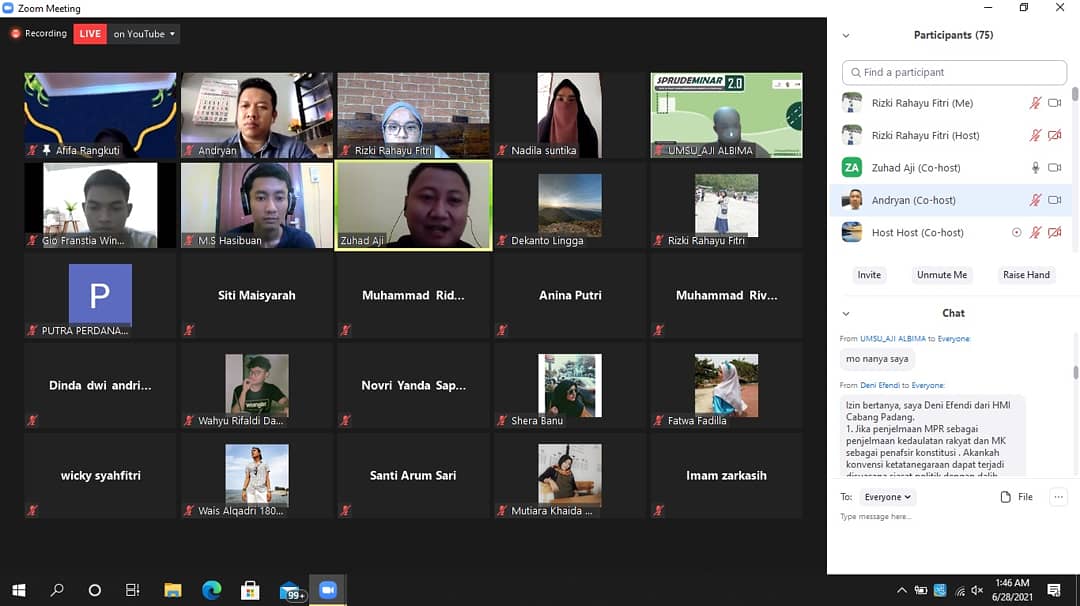Click the microphone icon next to Zuhad Aji
Screen dimensions: 1080x606
(x=1036, y=168)
